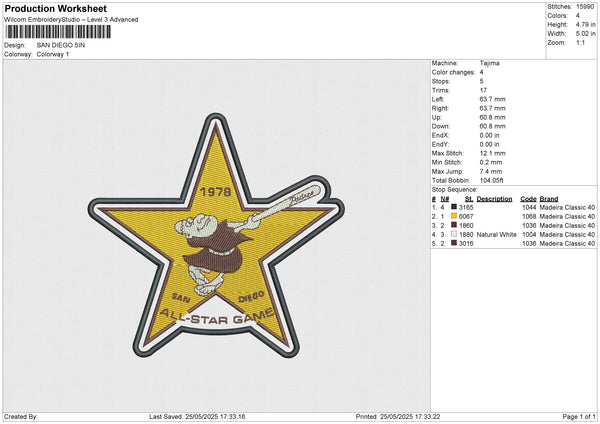The width and height of the screenshot is (600, 424).
Task: Click the 'Code' column header
Action: click(x=528, y=199)
